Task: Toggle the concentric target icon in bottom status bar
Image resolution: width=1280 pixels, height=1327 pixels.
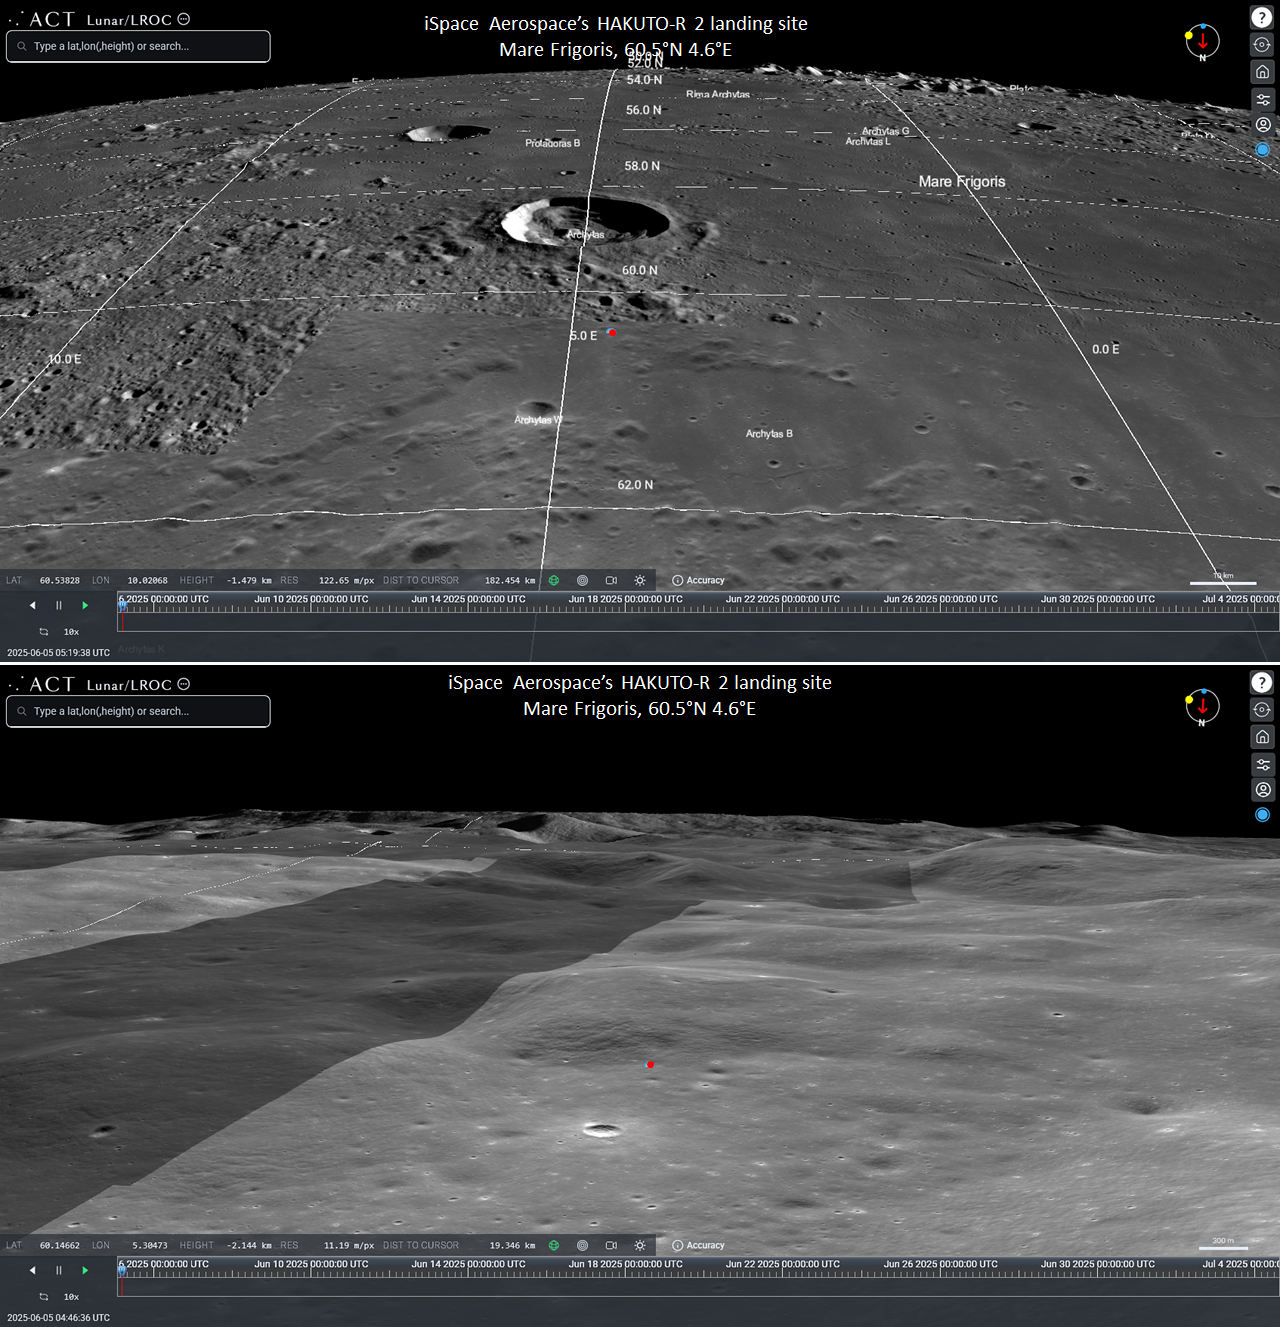Action: coord(582,1245)
